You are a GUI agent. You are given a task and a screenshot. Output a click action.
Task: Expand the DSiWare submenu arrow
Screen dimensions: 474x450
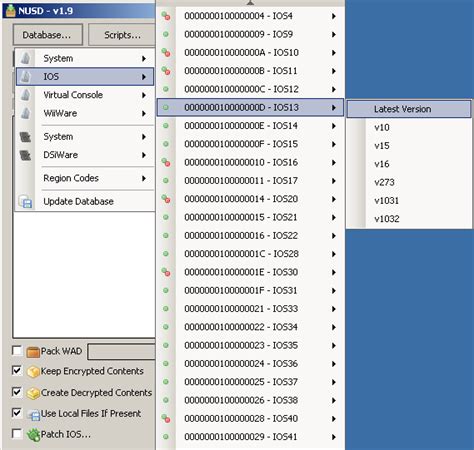tap(144, 155)
